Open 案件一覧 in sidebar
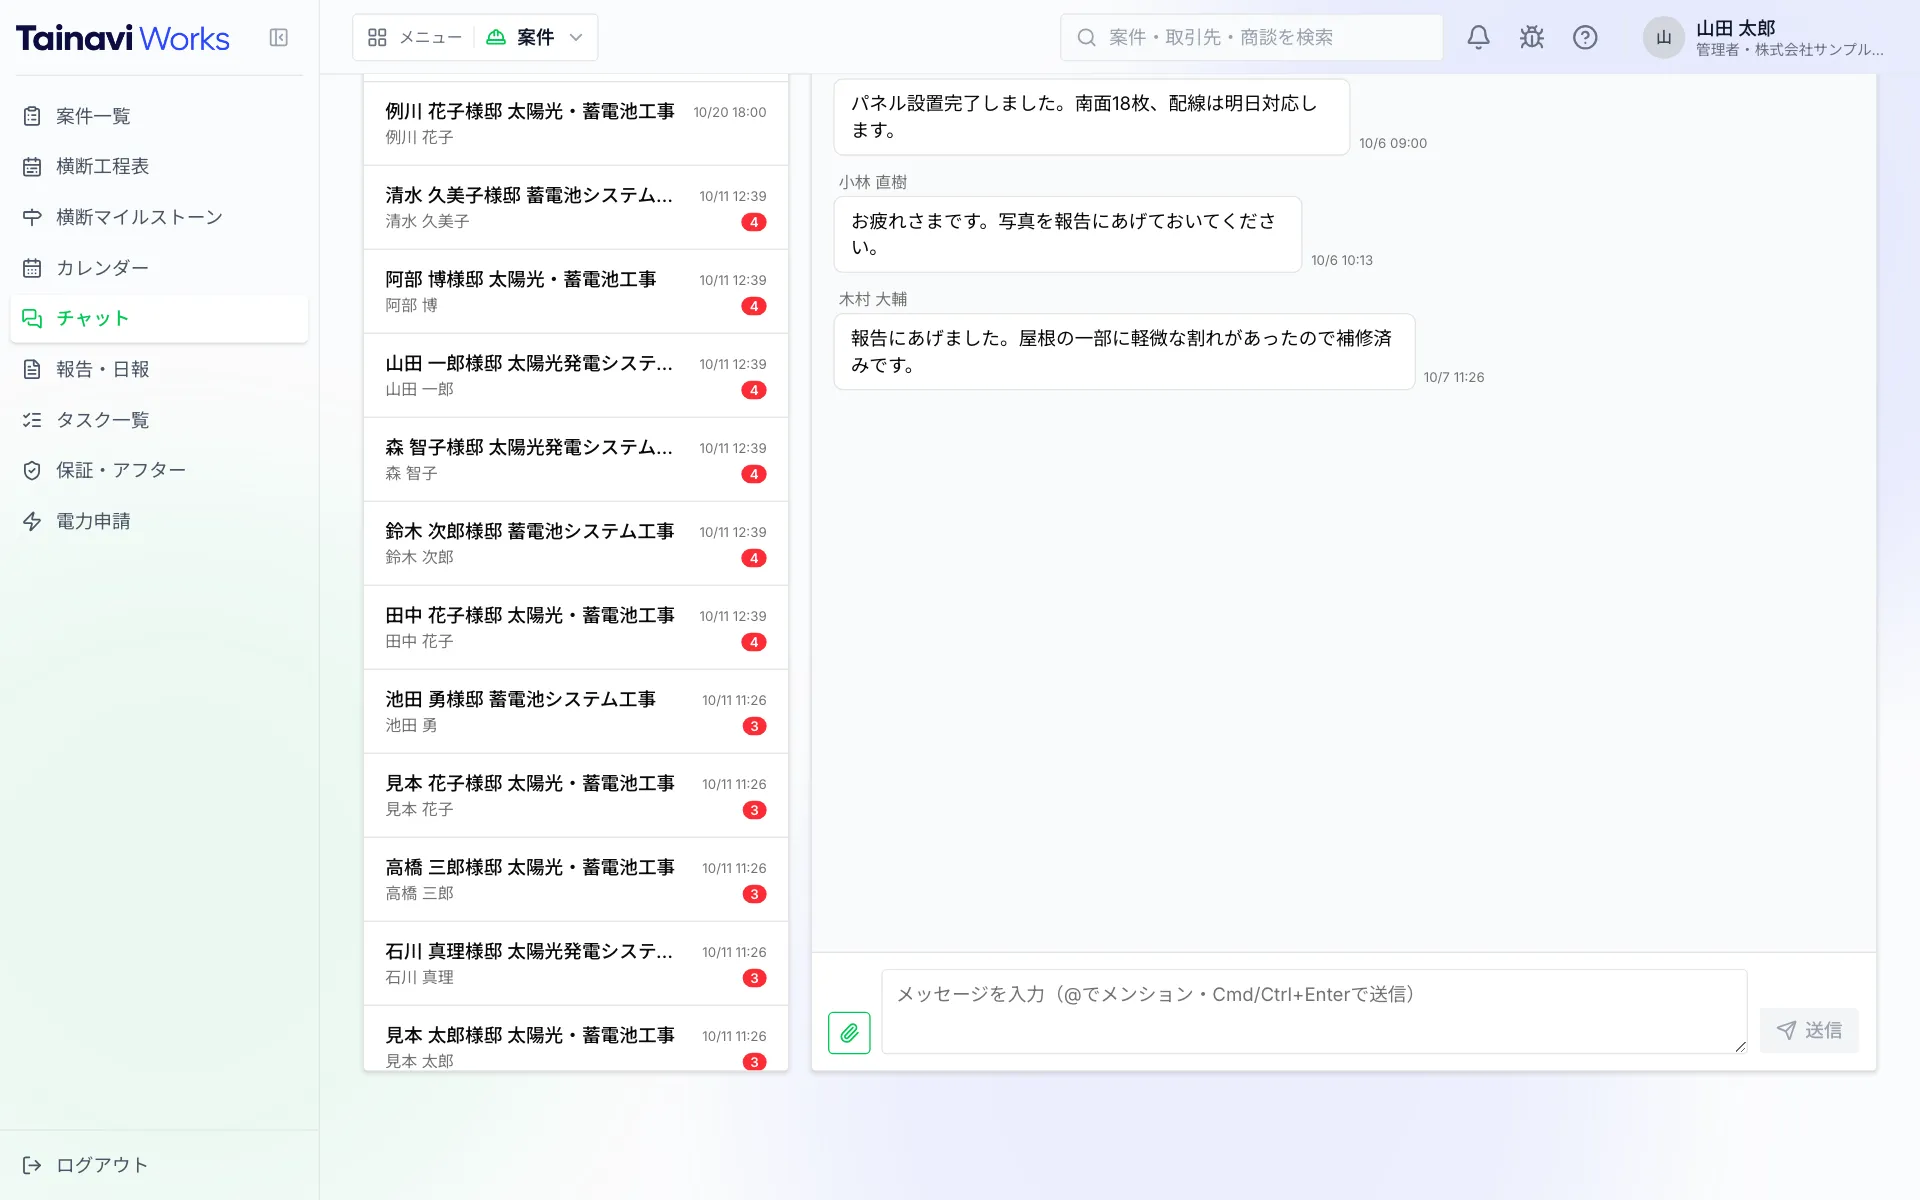The image size is (1920, 1200). 159,116
